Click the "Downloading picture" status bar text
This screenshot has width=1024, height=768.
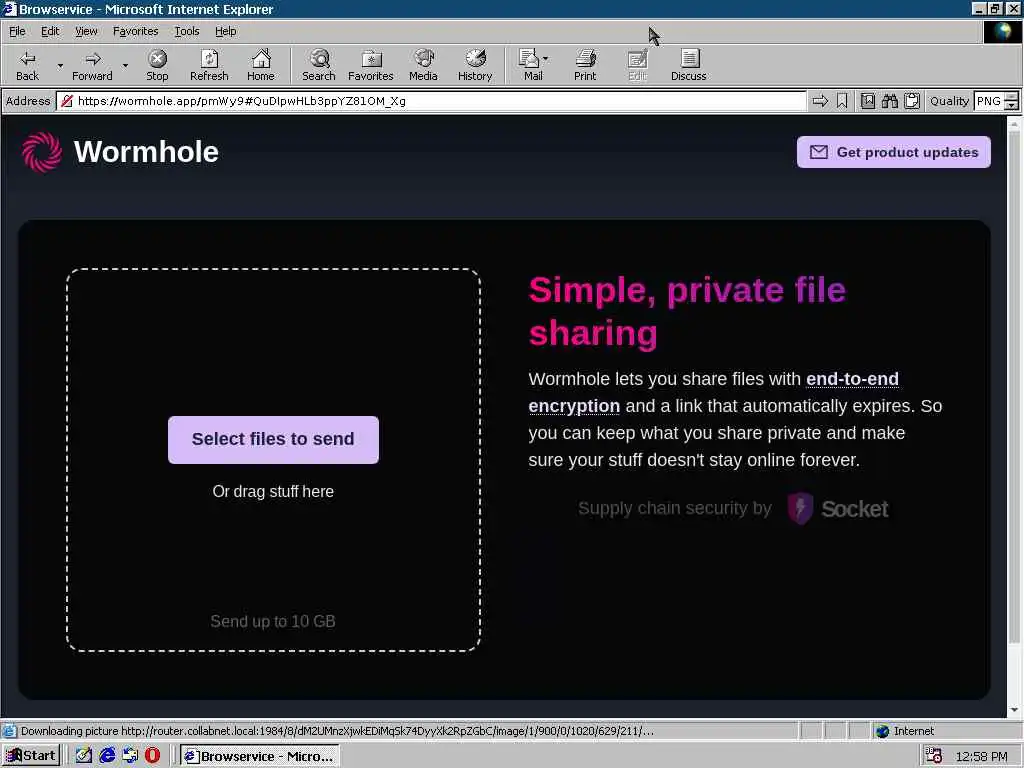(337, 731)
